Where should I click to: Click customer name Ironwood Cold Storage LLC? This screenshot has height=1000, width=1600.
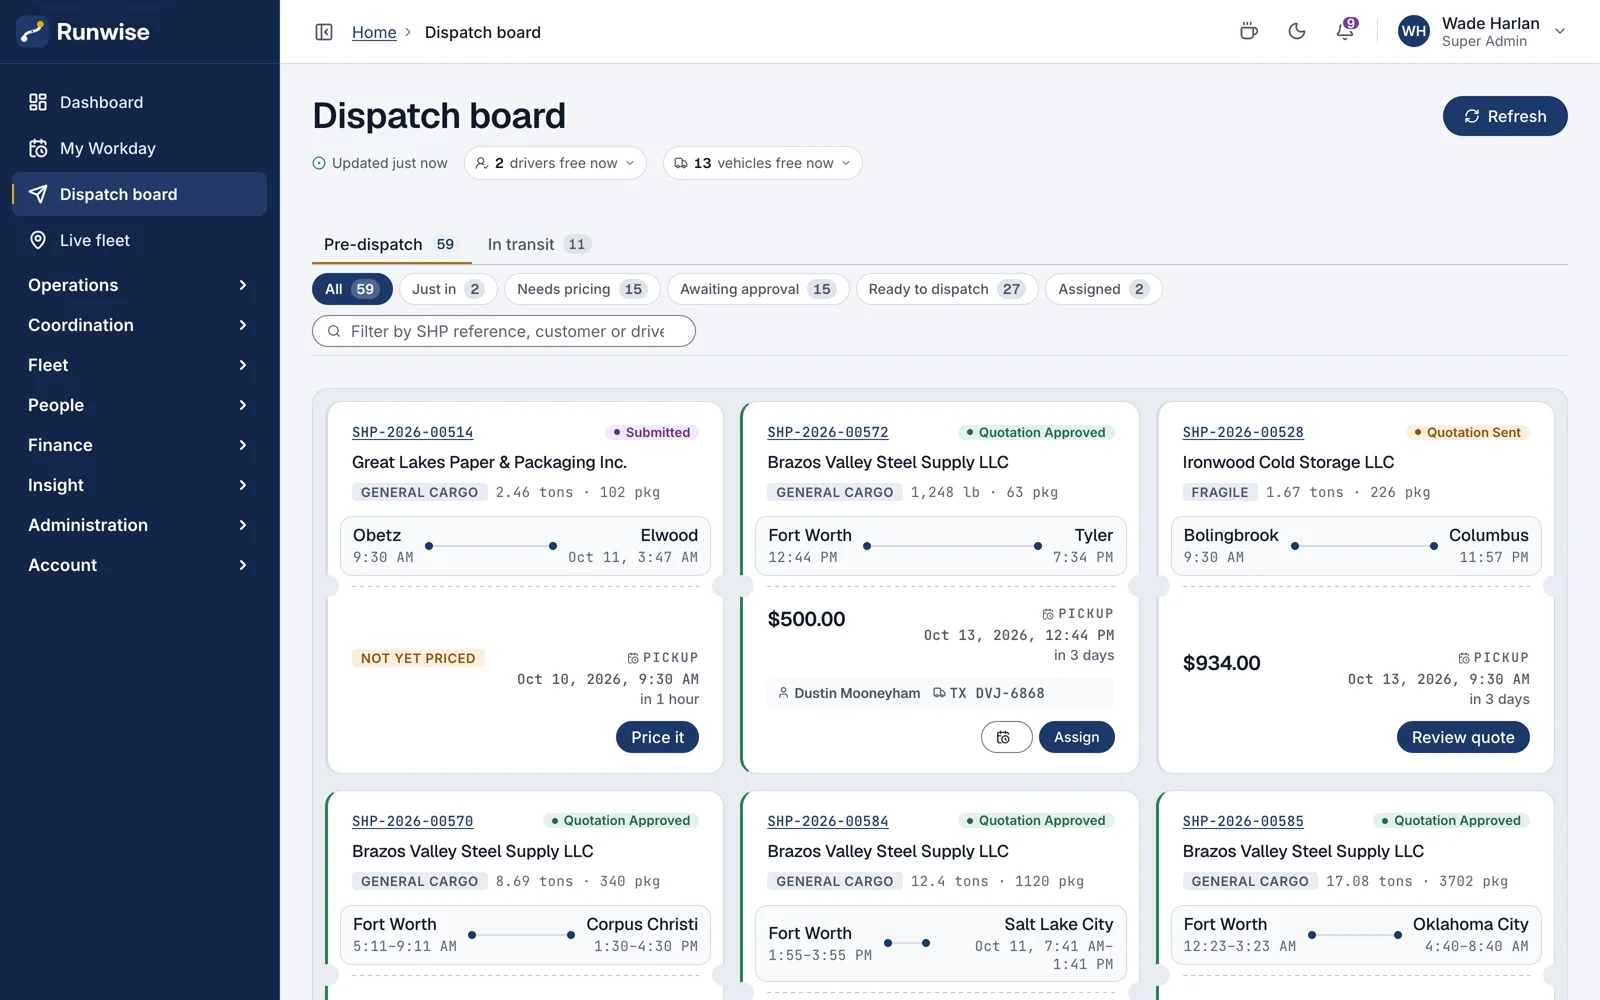1288,462
